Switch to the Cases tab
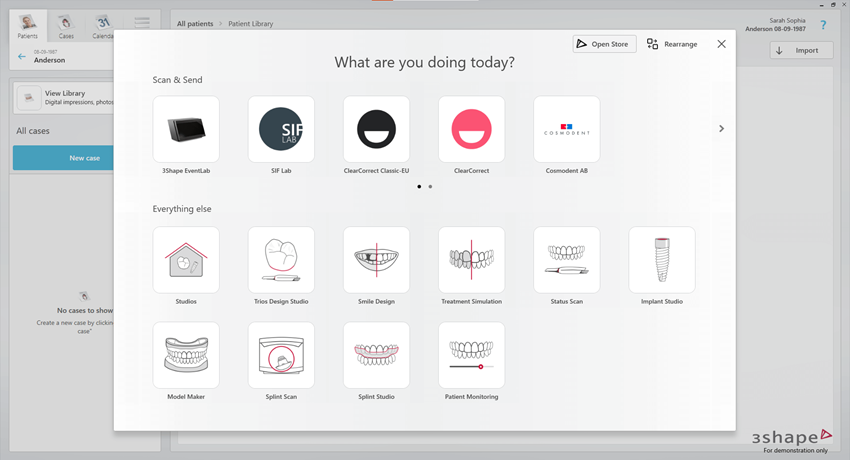The width and height of the screenshot is (850, 460). pyautogui.click(x=65, y=26)
